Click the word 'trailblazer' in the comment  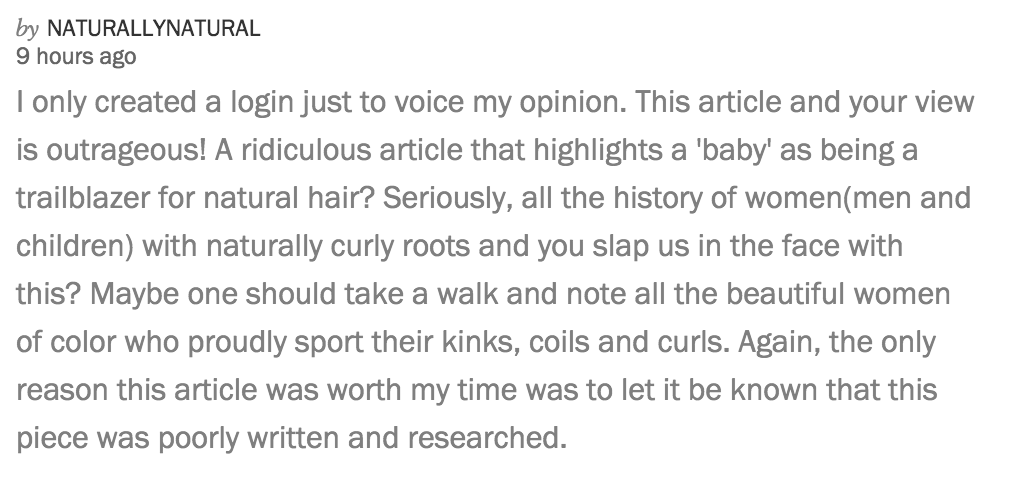click(x=77, y=199)
